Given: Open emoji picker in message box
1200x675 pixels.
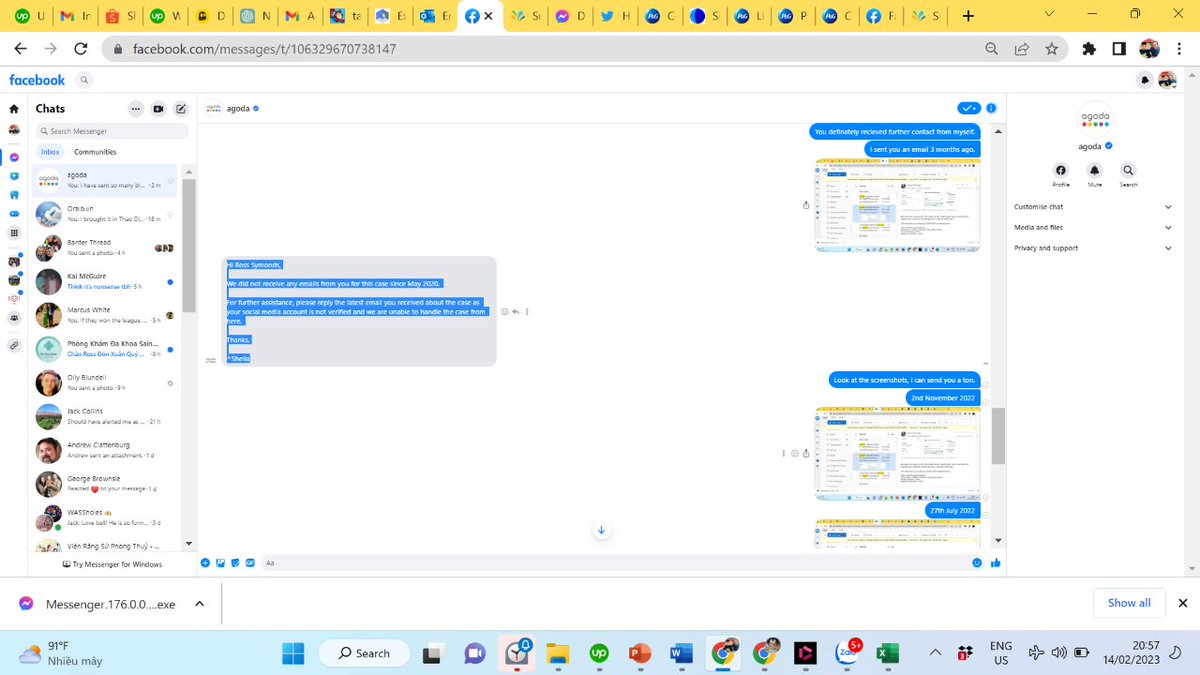Looking at the screenshot, I should click(977, 563).
